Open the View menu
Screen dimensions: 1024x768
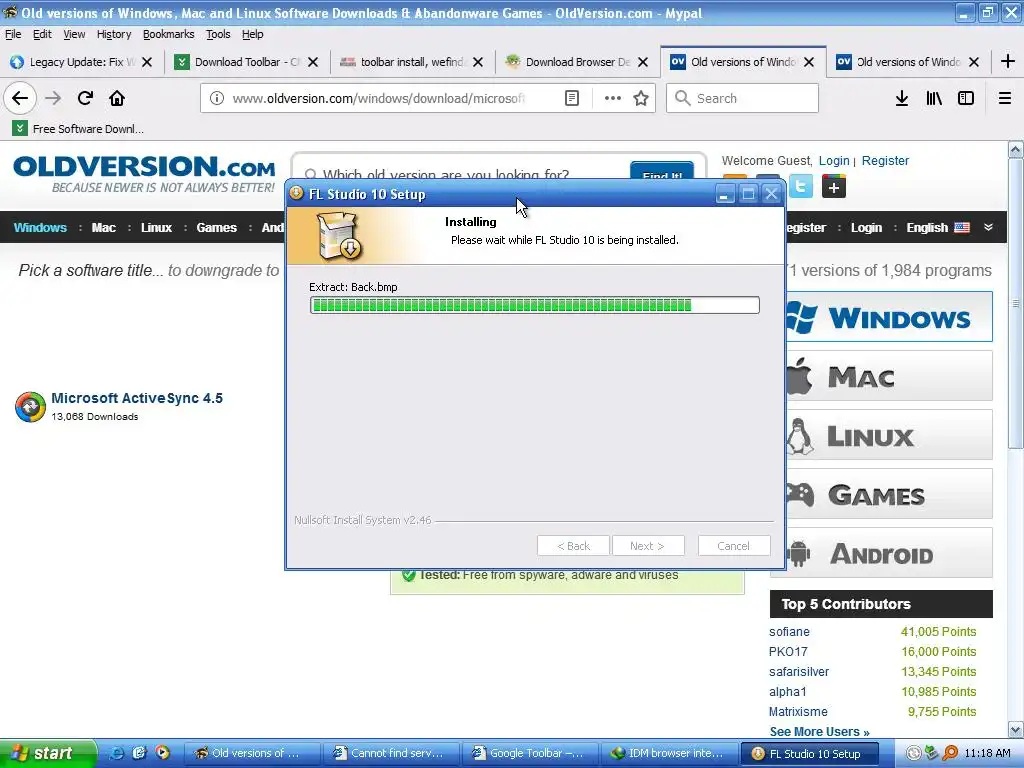click(74, 34)
